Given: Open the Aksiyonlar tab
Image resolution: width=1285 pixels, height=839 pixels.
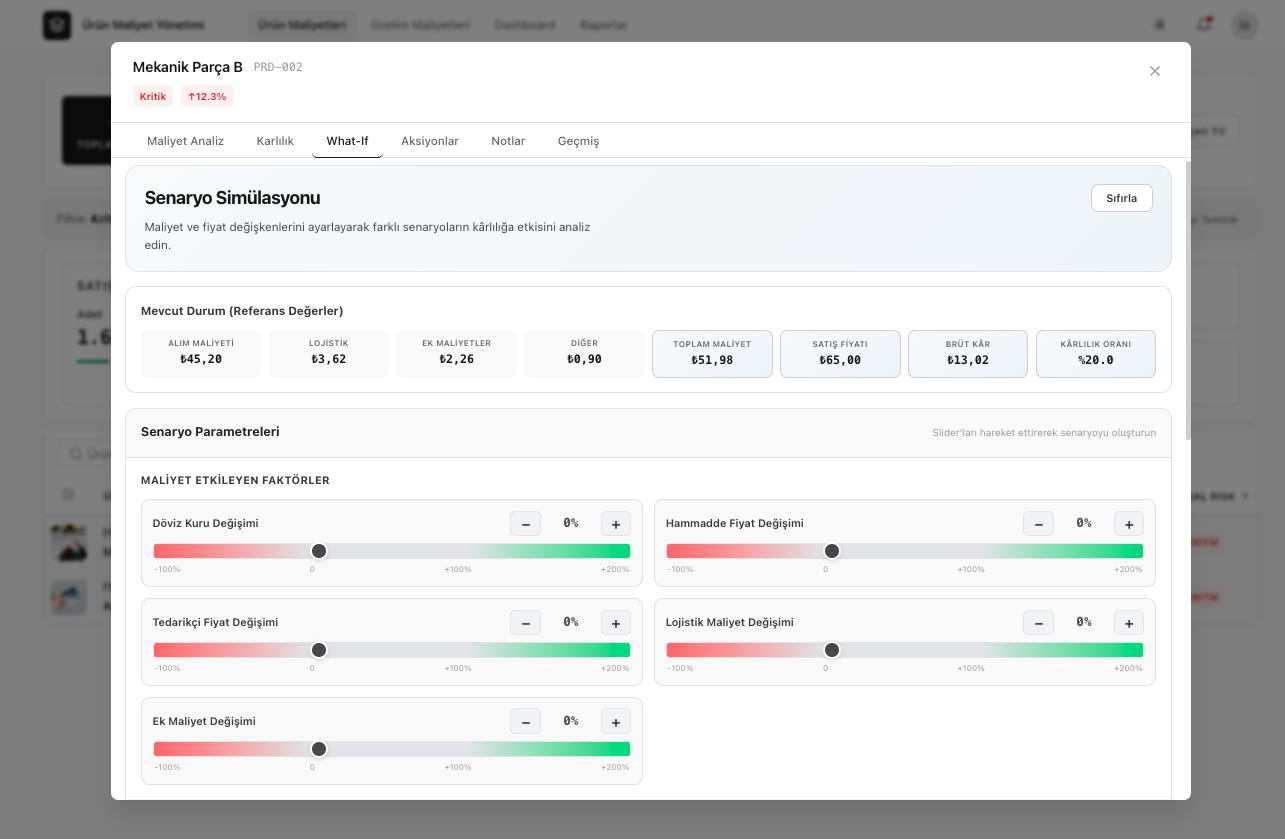Looking at the screenshot, I should (x=430, y=141).
